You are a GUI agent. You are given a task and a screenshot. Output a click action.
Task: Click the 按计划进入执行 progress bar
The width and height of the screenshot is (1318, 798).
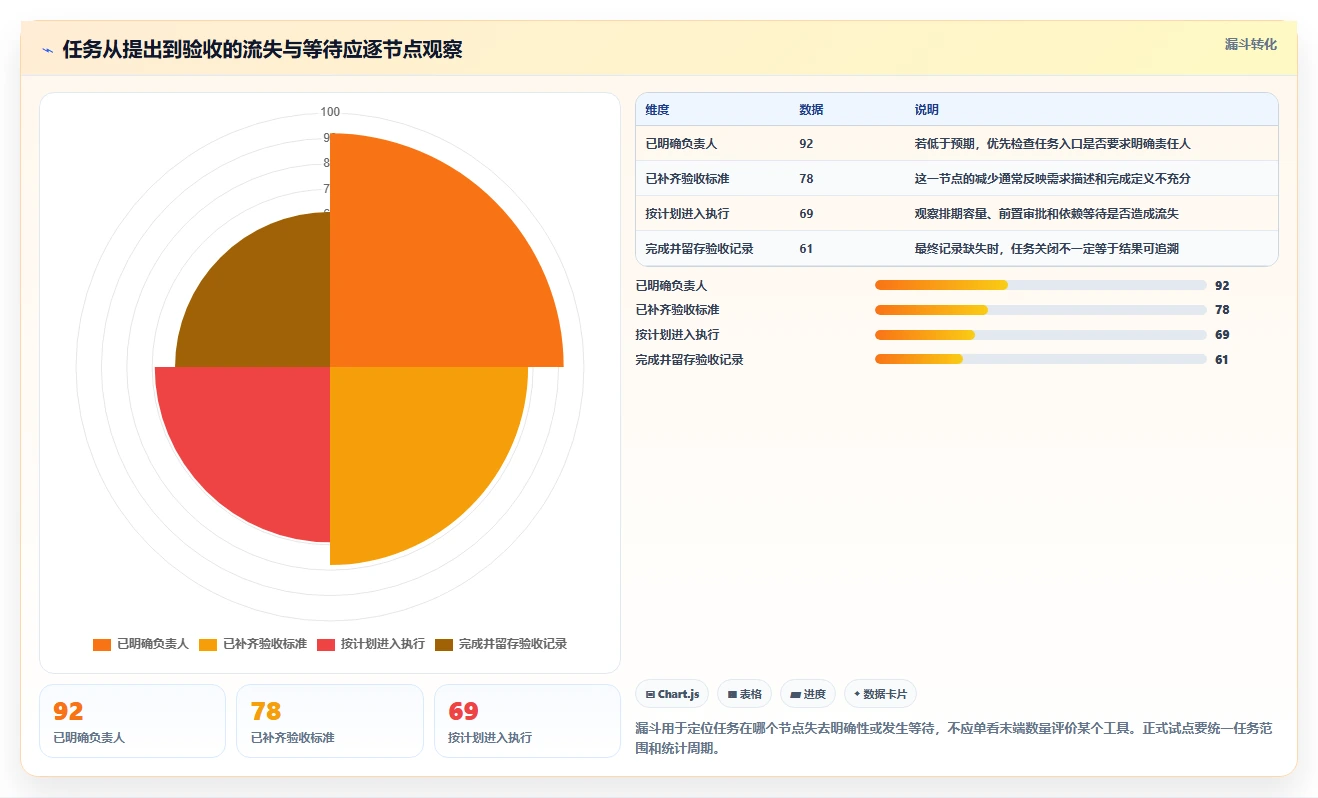coord(1041,335)
